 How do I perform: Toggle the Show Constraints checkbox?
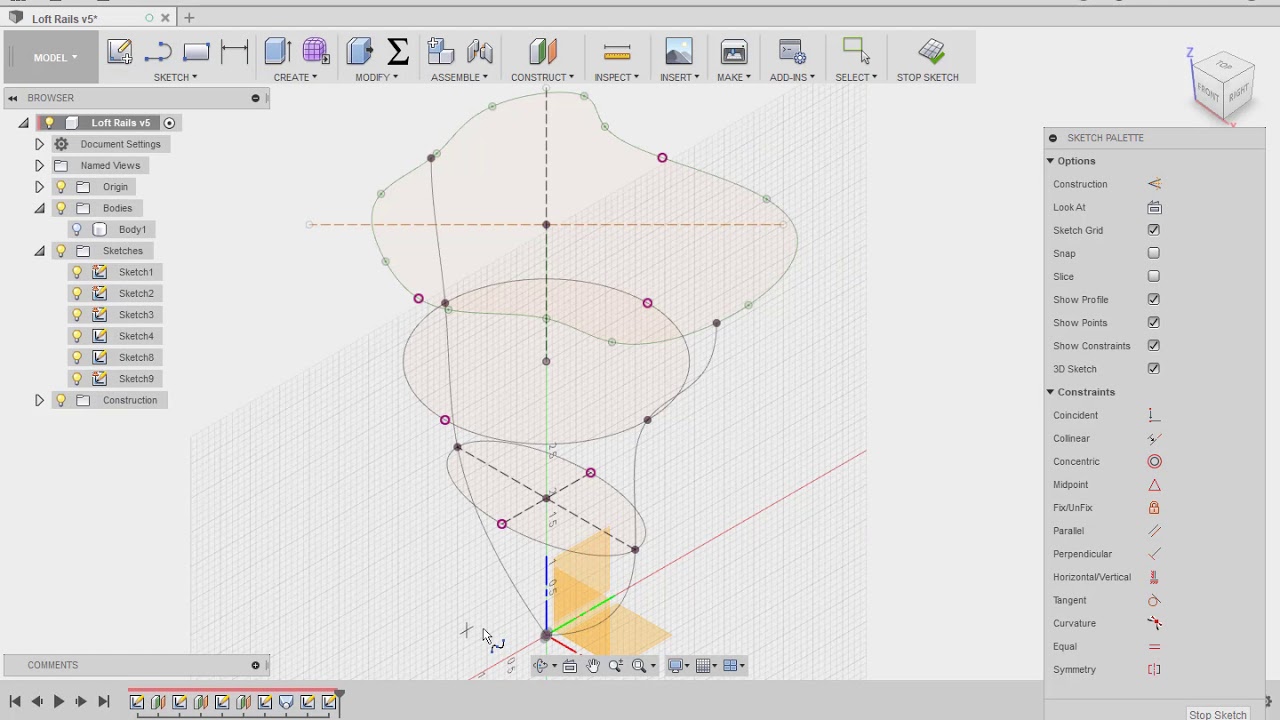tap(1154, 345)
